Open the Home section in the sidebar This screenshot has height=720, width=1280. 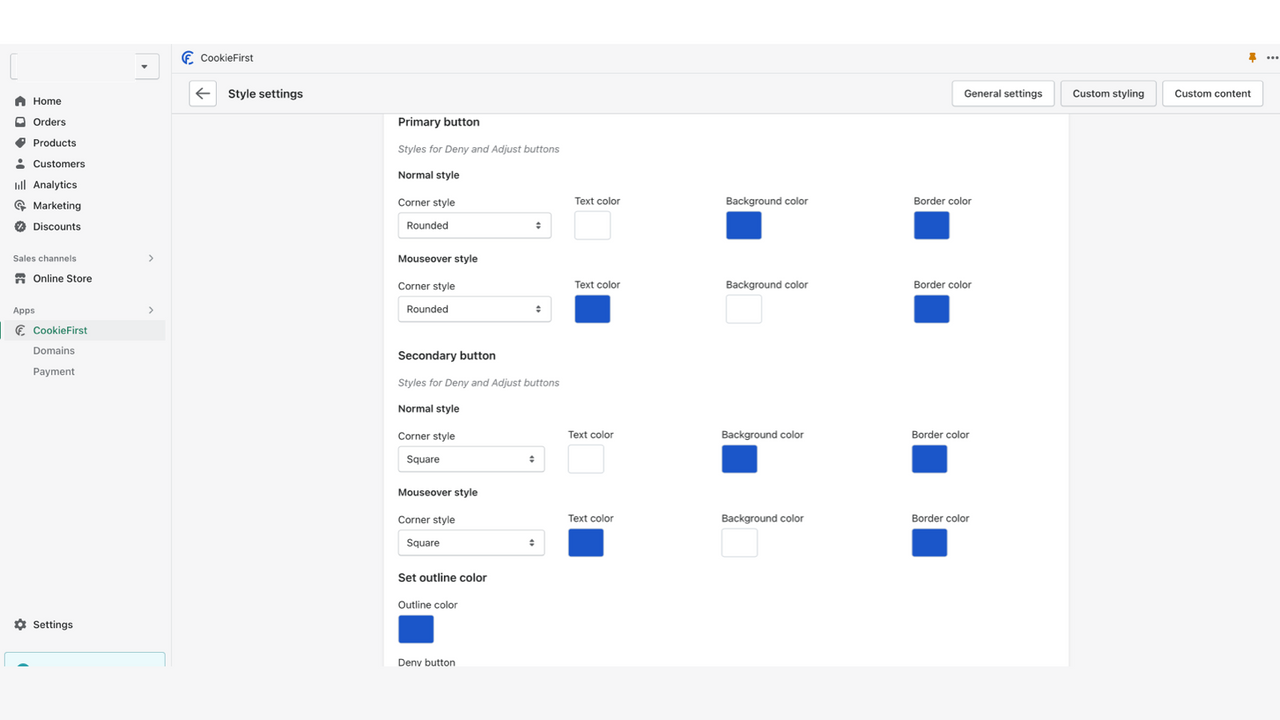click(x=43, y=100)
